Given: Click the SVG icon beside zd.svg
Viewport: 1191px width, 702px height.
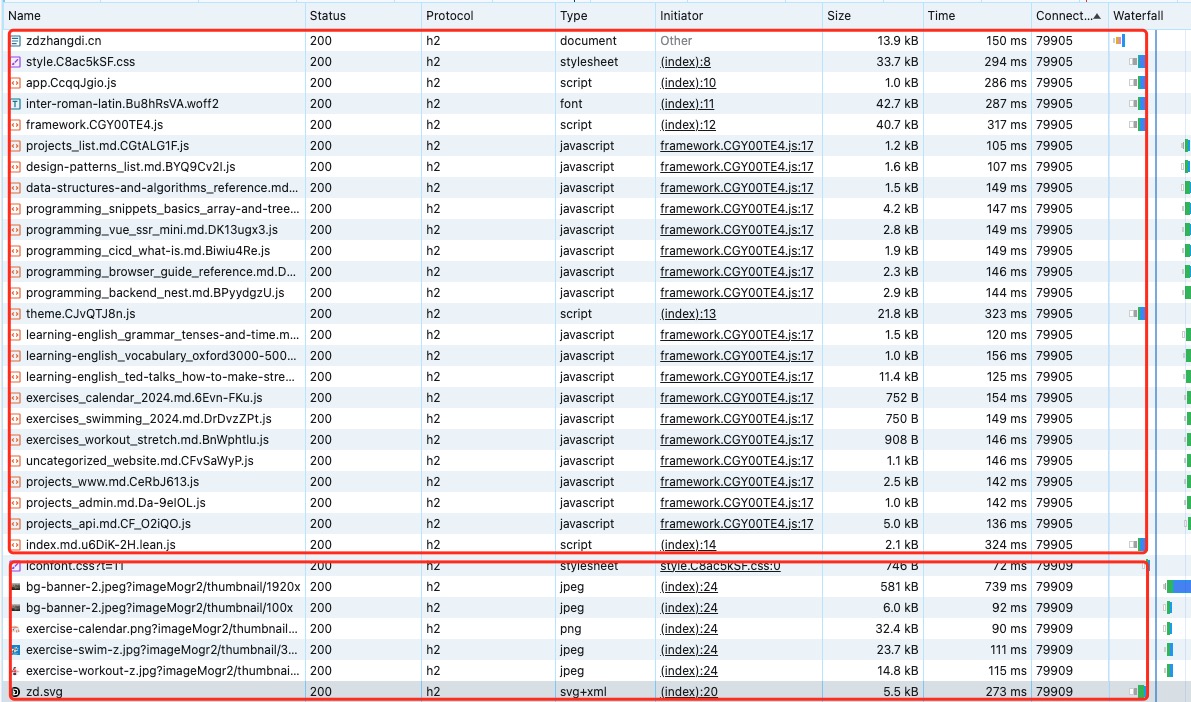Looking at the screenshot, I should [x=16, y=691].
